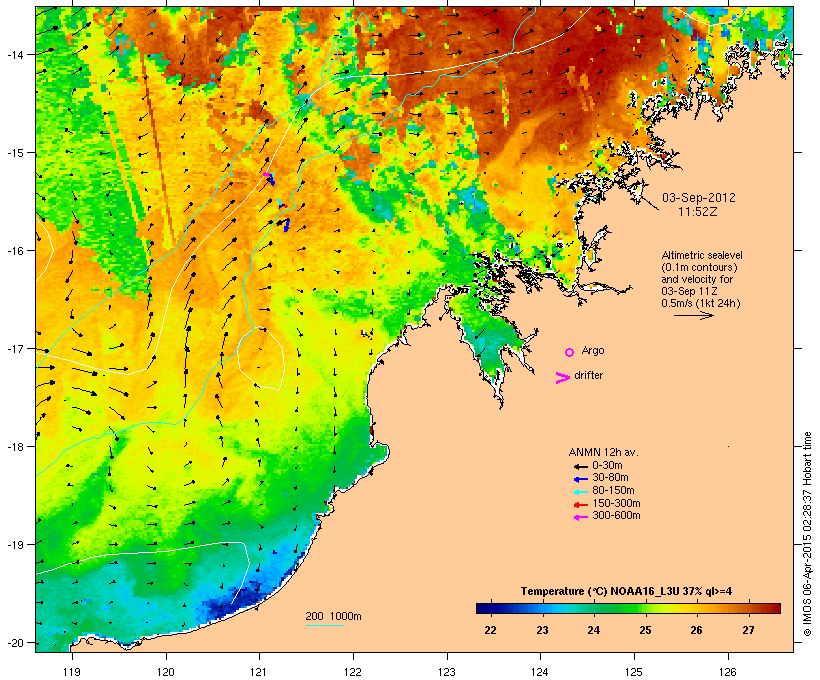The image size is (820, 680).
Task: Click the 'Temperature (°C) NOAA16_L3U' colorbar title
Action: (x=599, y=592)
